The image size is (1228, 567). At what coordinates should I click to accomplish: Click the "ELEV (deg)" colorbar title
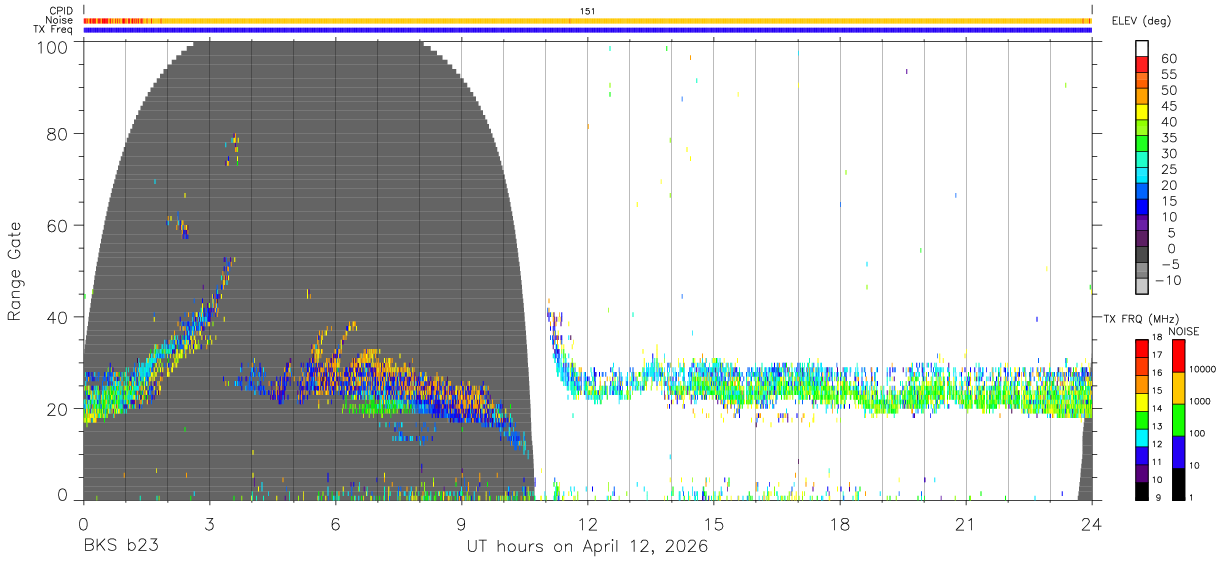pyautogui.click(x=1140, y=20)
